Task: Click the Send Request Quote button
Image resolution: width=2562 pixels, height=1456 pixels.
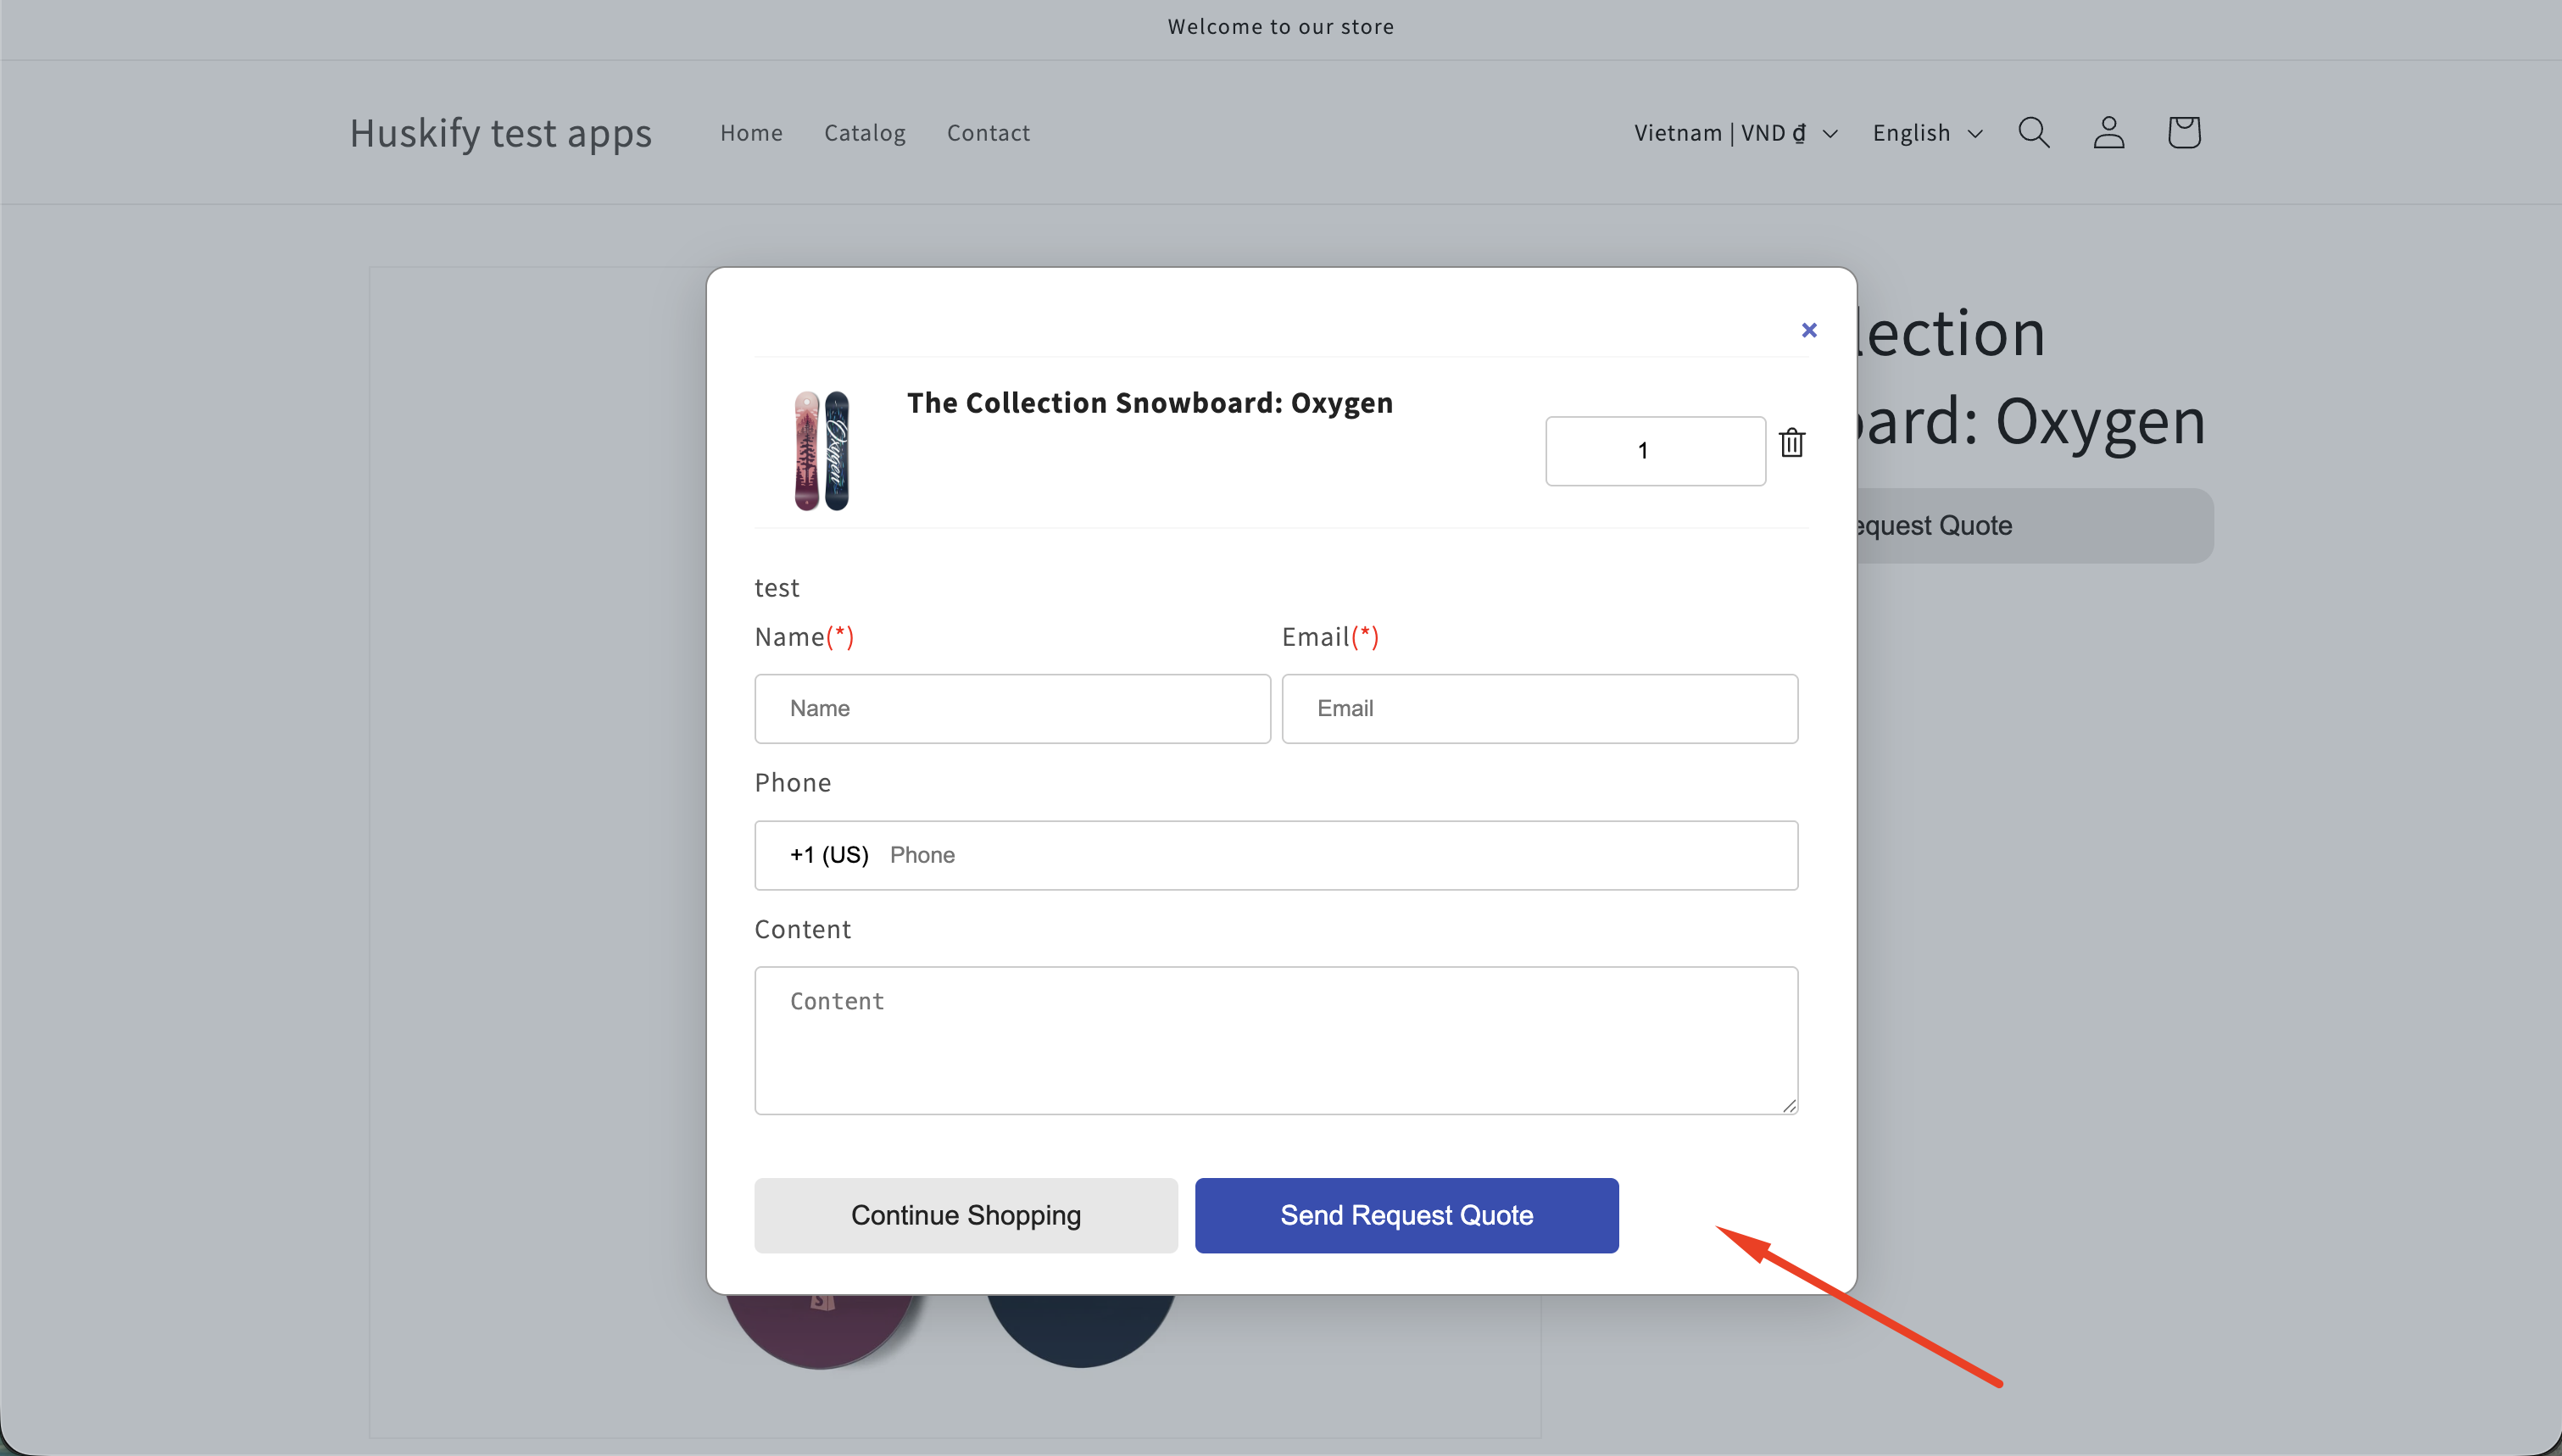Action: [x=1407, y=1215]
